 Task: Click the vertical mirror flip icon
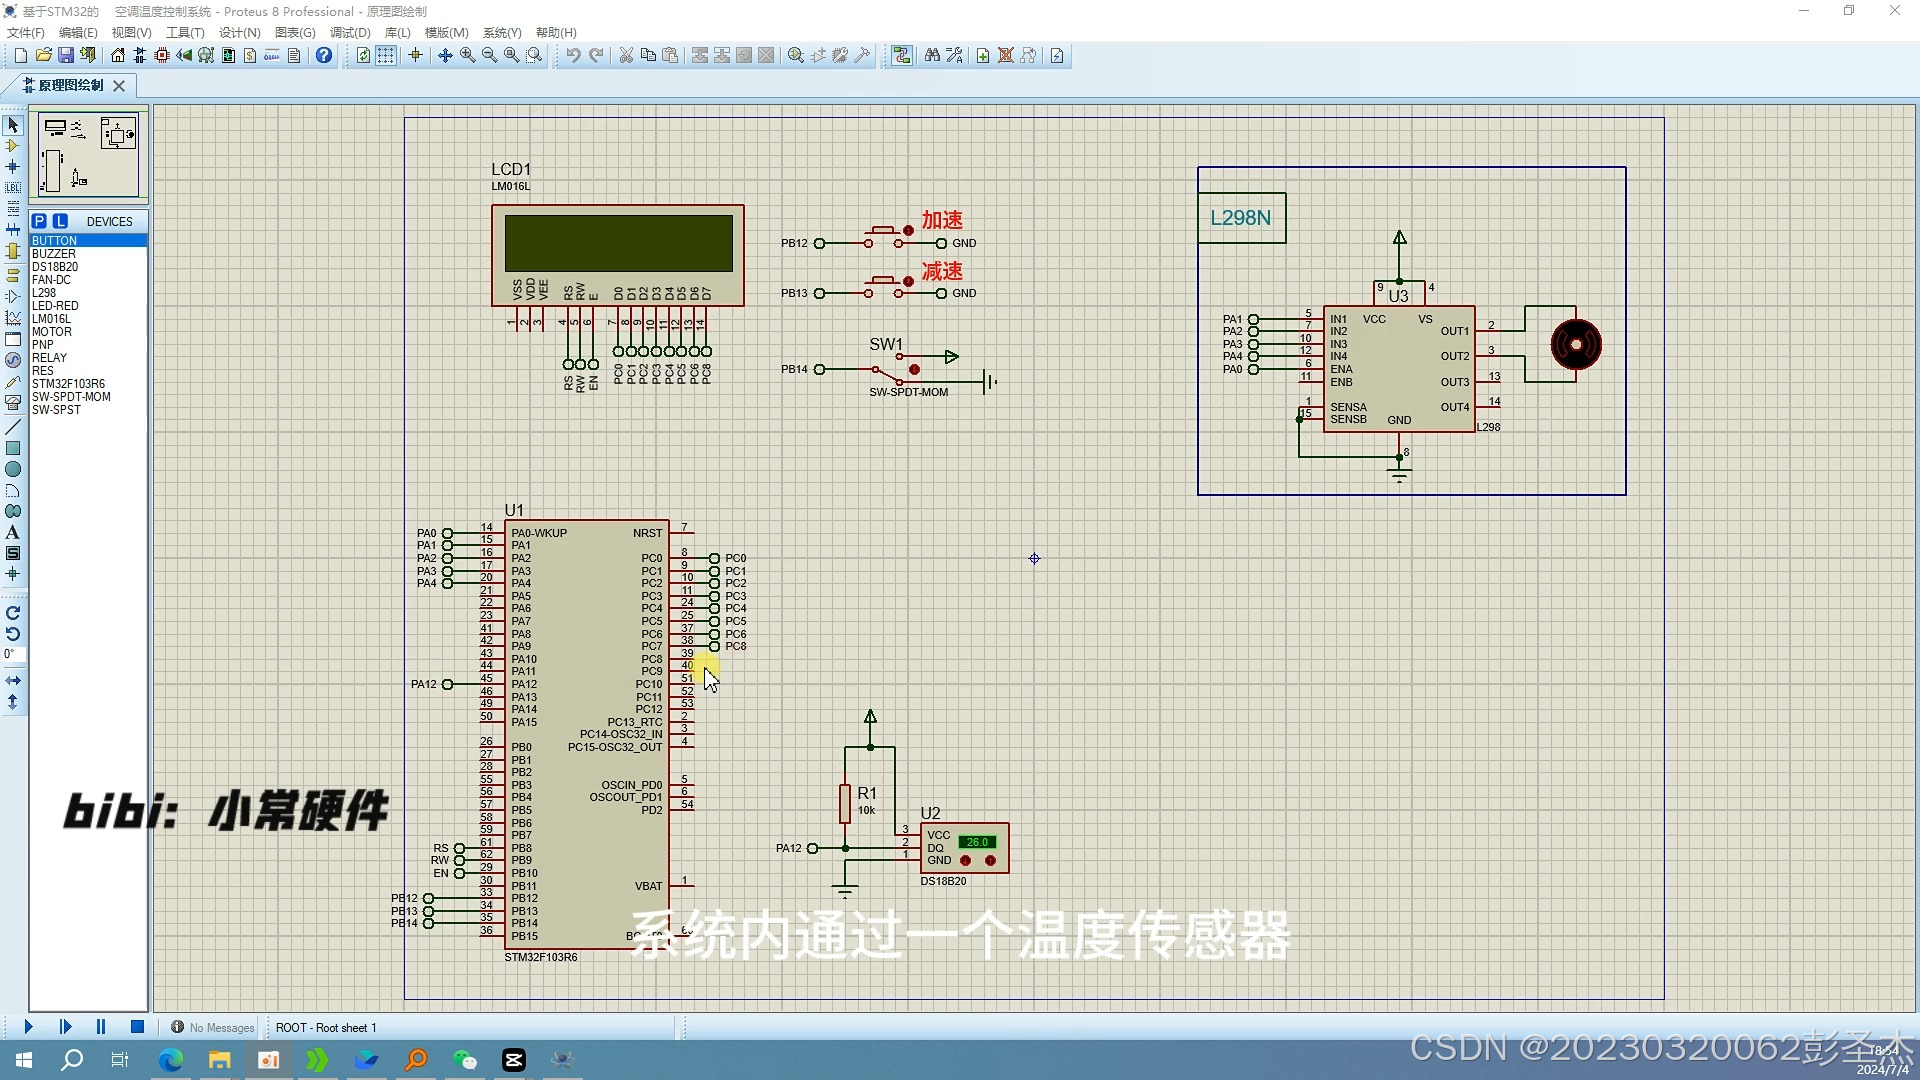point(13,702)
